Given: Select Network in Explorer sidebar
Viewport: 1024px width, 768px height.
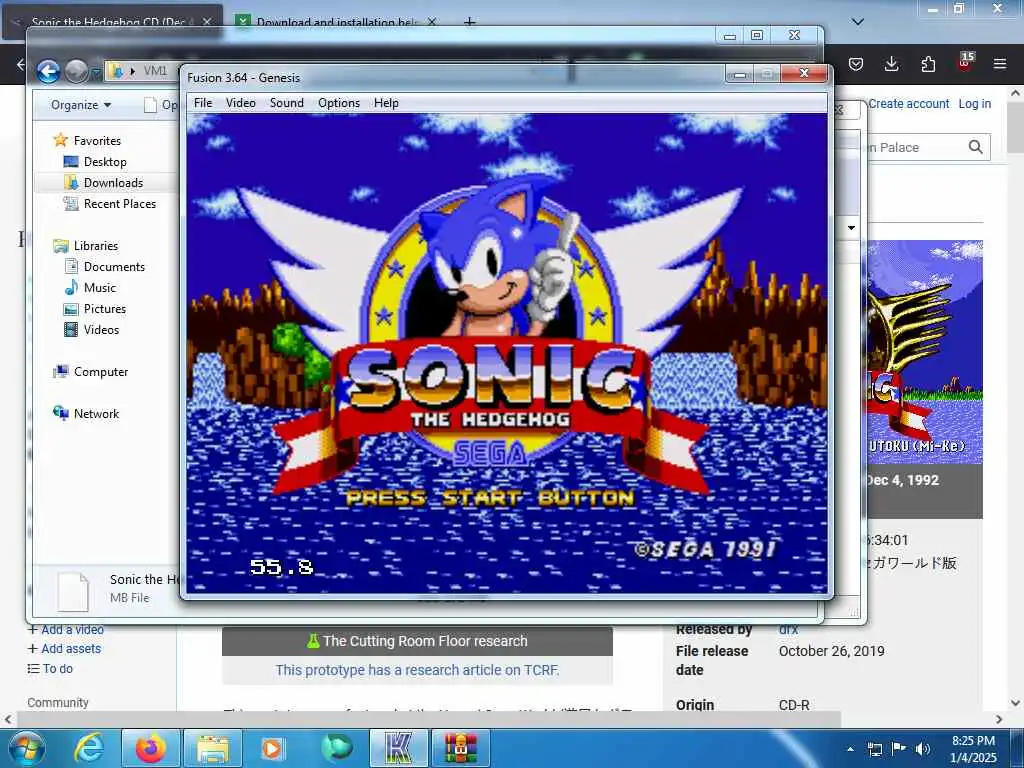Looking at the screenshot, I should click(96, 413).
